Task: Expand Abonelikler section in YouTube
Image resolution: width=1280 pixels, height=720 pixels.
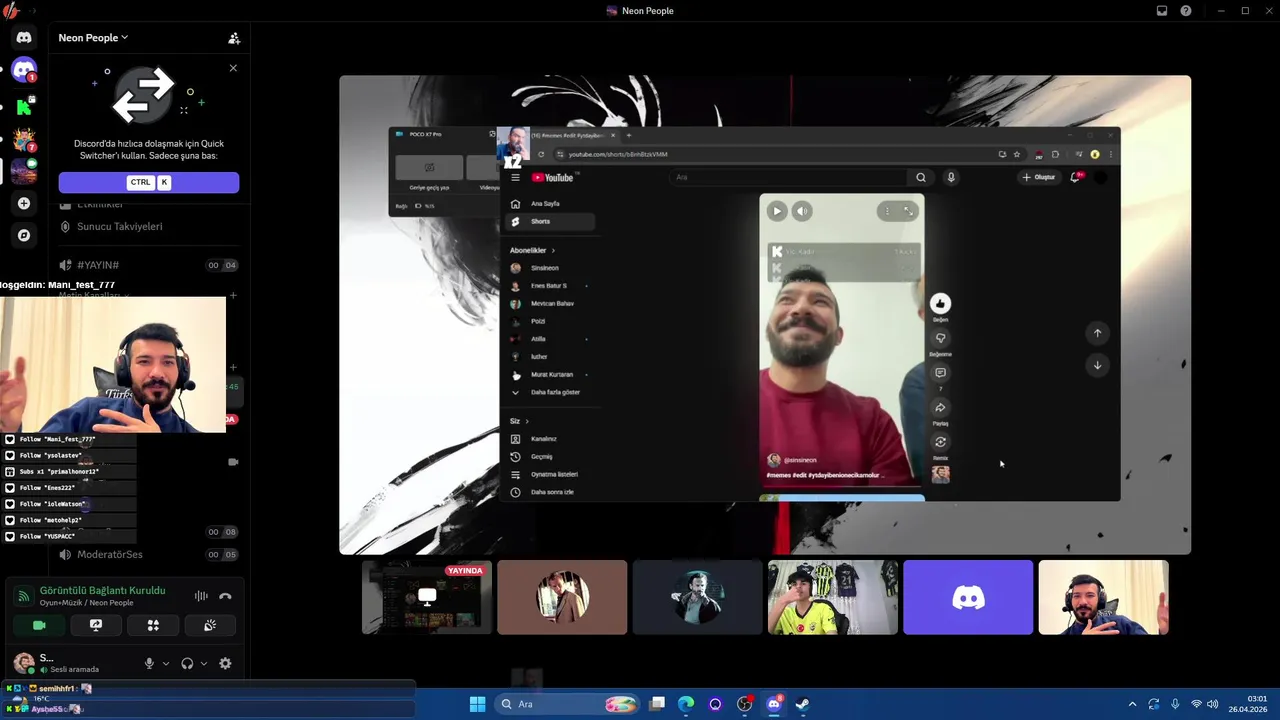Action: click(x=532, y=250)
